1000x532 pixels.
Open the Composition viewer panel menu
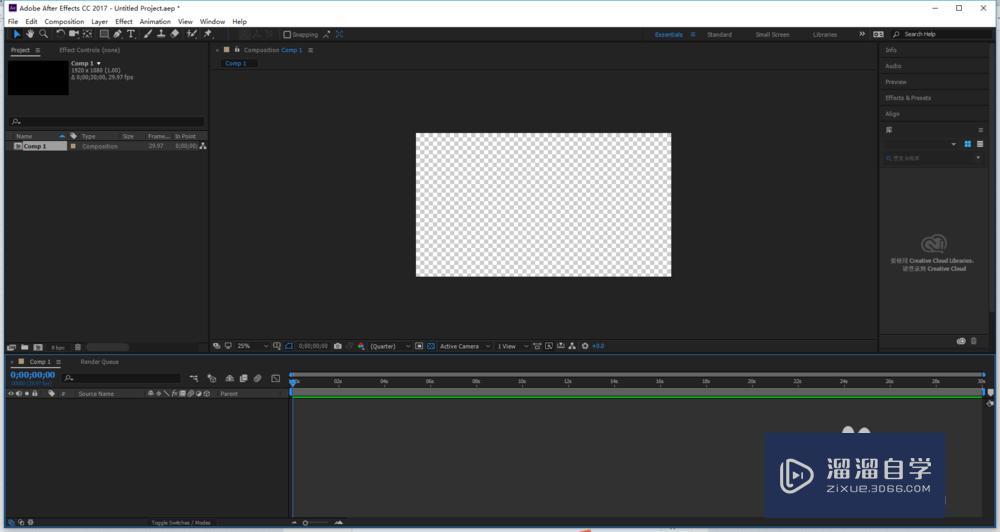(x=311, y=50)
